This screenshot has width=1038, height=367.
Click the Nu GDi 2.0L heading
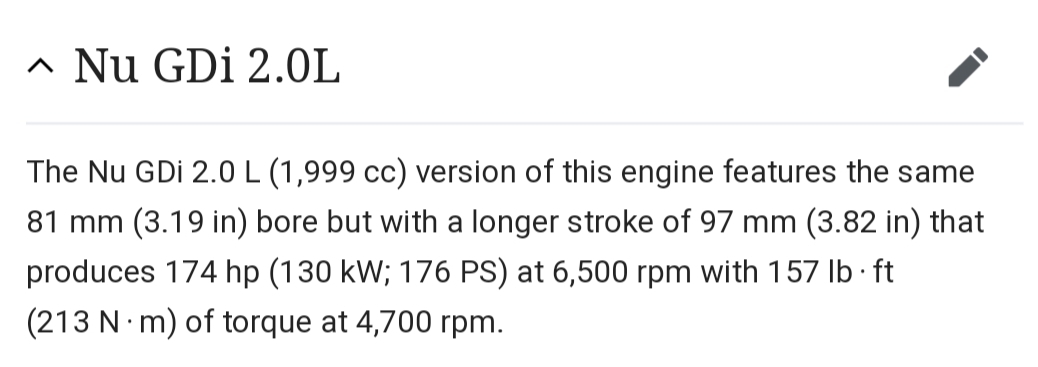tap(207, 67)
